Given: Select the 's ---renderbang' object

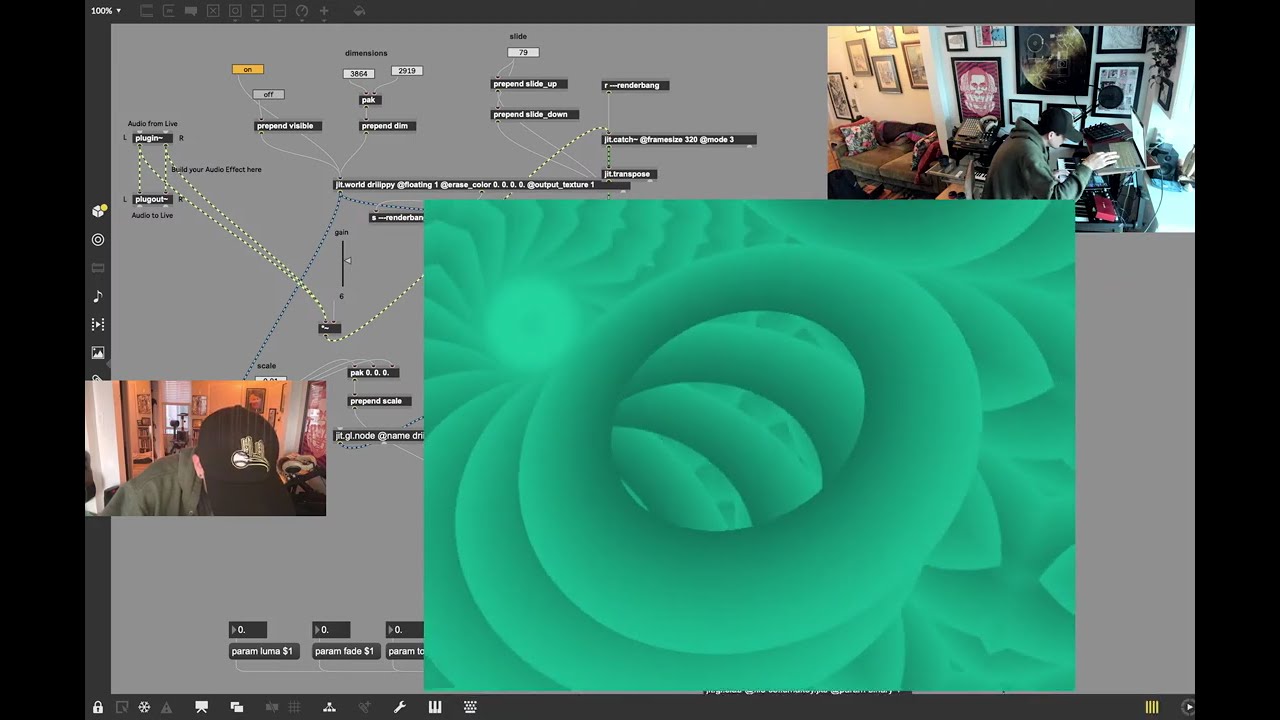Looking at the screenshot, I should tap(397, 218).
